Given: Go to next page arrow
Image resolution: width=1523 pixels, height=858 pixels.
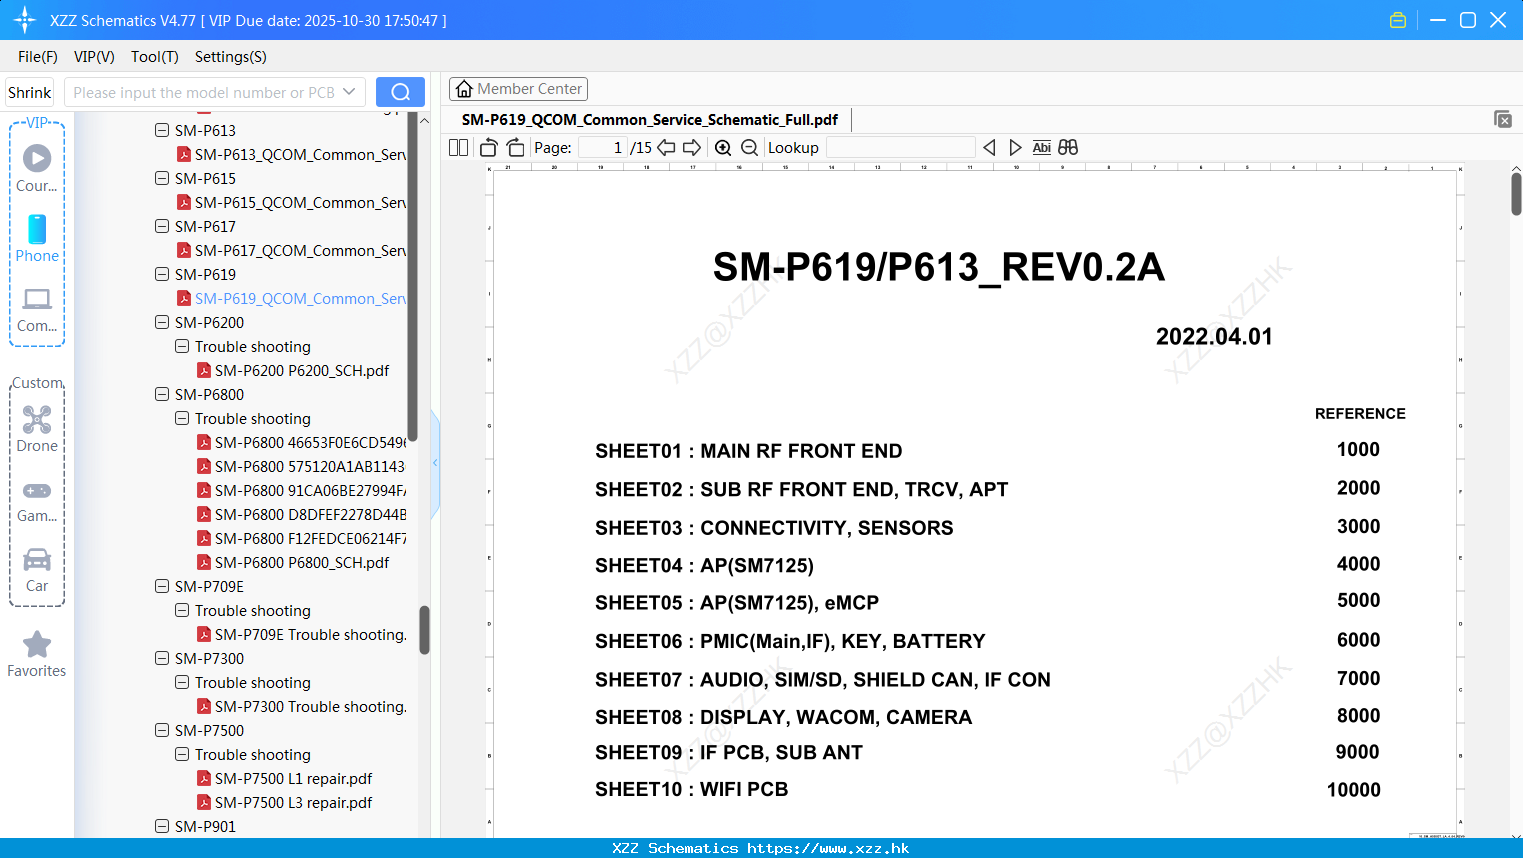Looking at the screenshot, I should pos(692,147).
